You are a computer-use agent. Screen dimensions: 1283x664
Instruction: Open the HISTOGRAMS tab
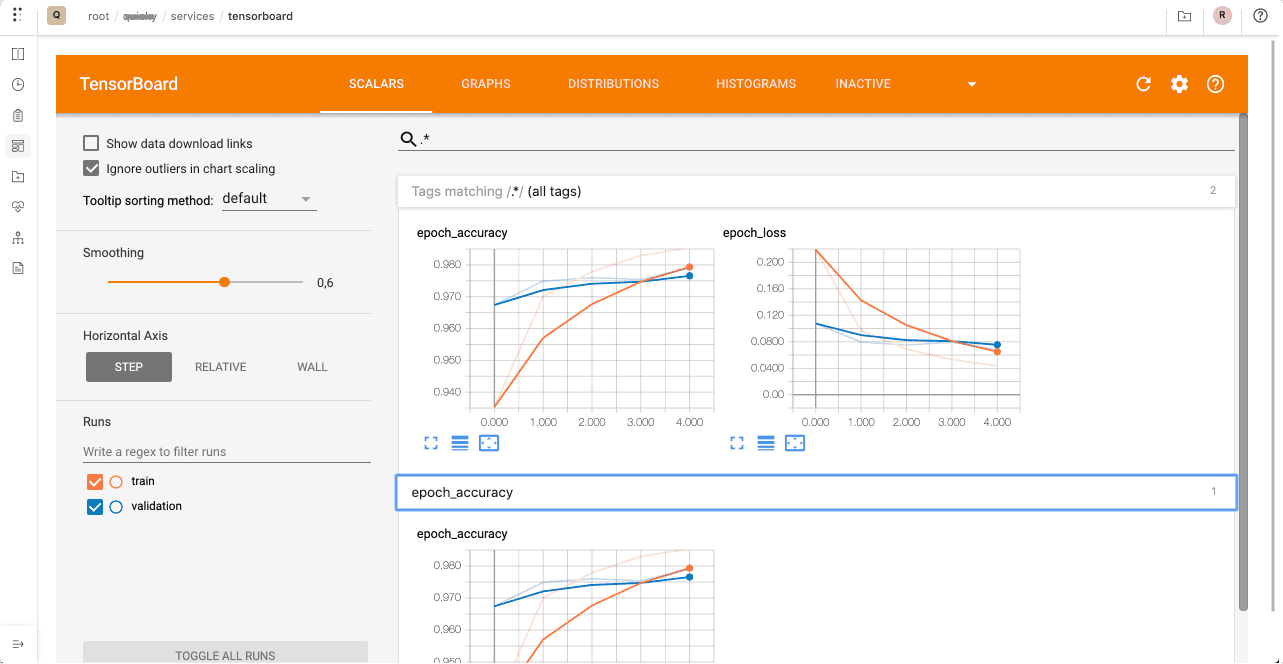pos(756,84)
